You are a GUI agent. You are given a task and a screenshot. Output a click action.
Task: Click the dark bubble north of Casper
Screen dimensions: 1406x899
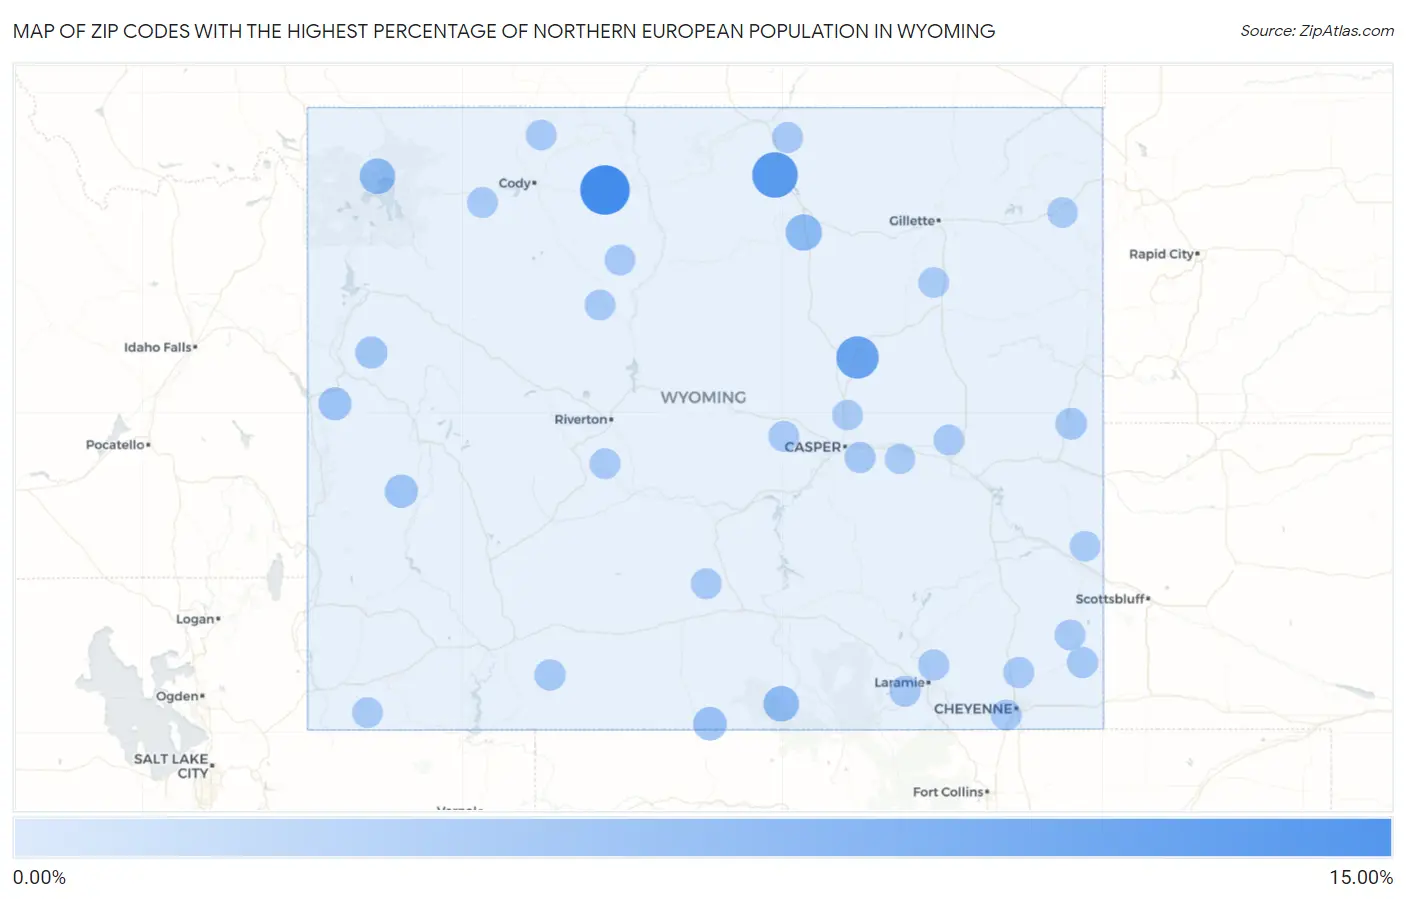(x=857, y=357)
